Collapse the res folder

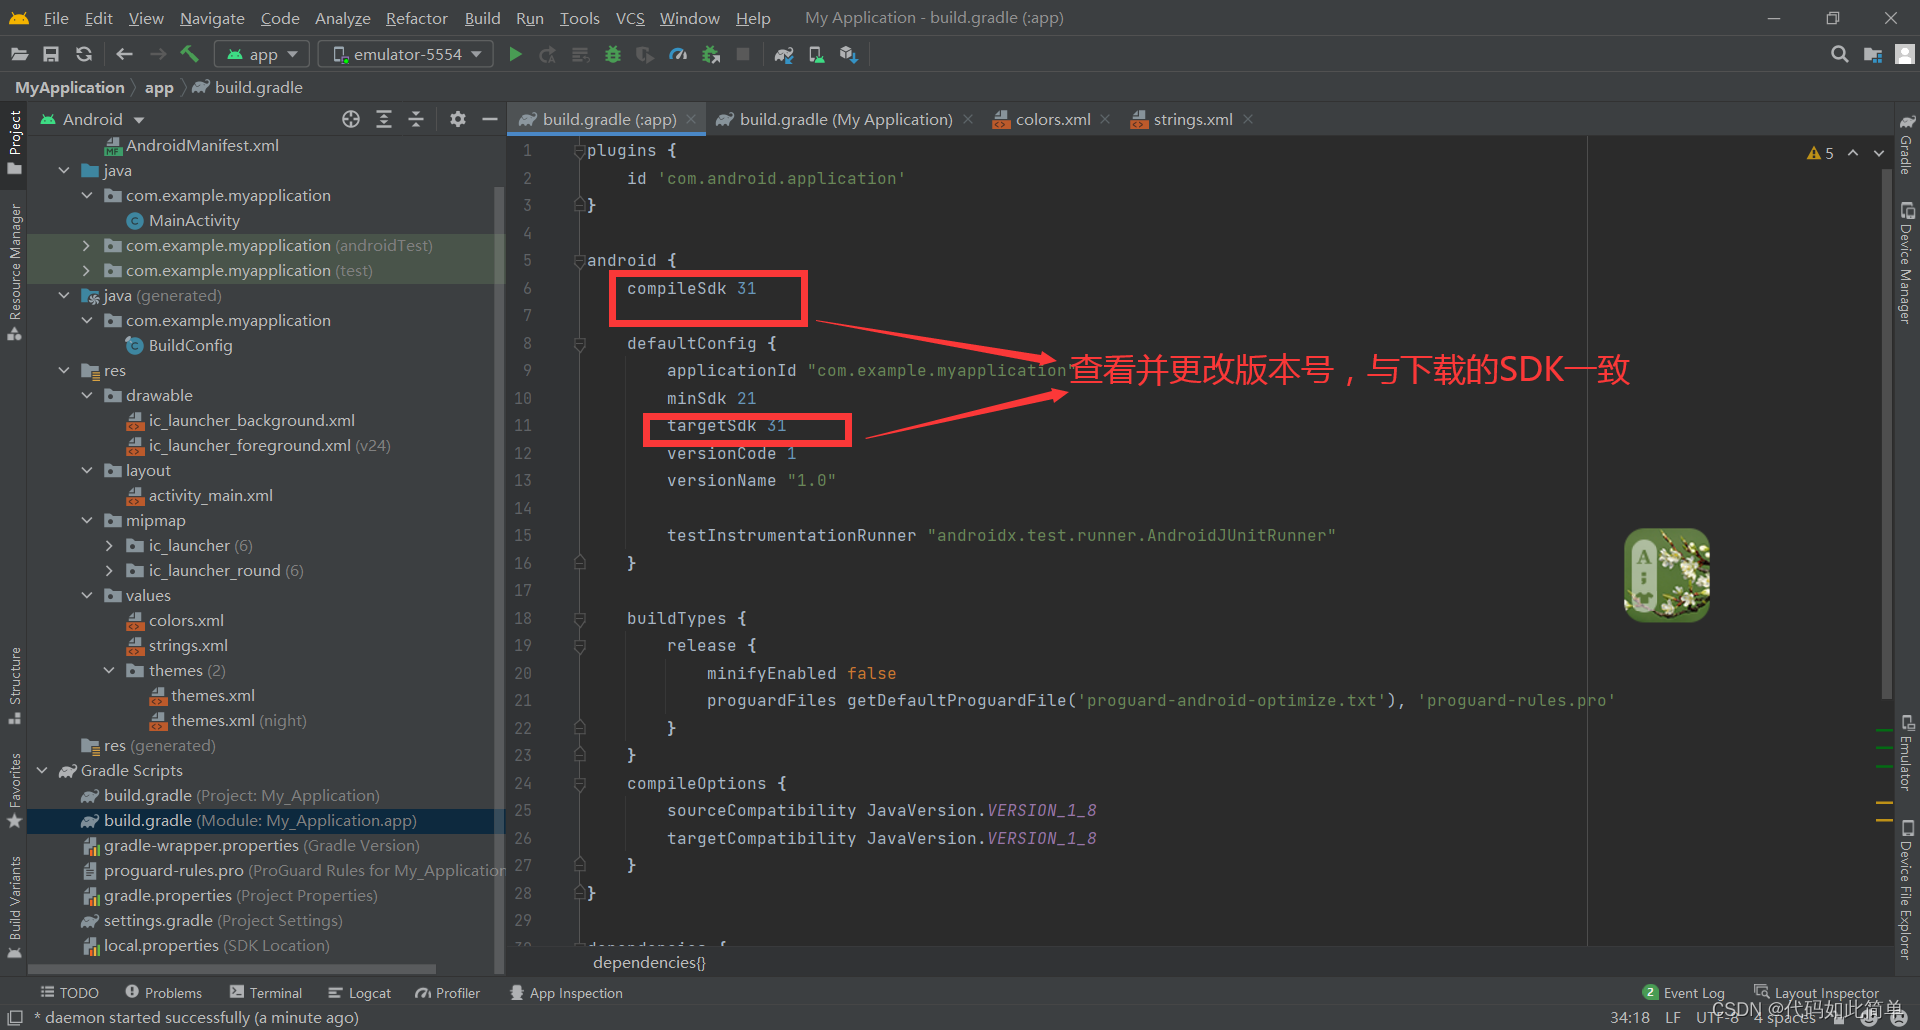pyautogui.click(x=64, y=370)
